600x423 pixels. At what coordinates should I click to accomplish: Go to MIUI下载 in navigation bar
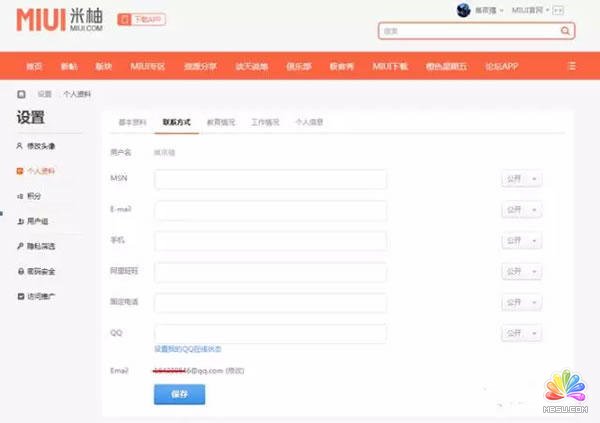tap(390, 65)
